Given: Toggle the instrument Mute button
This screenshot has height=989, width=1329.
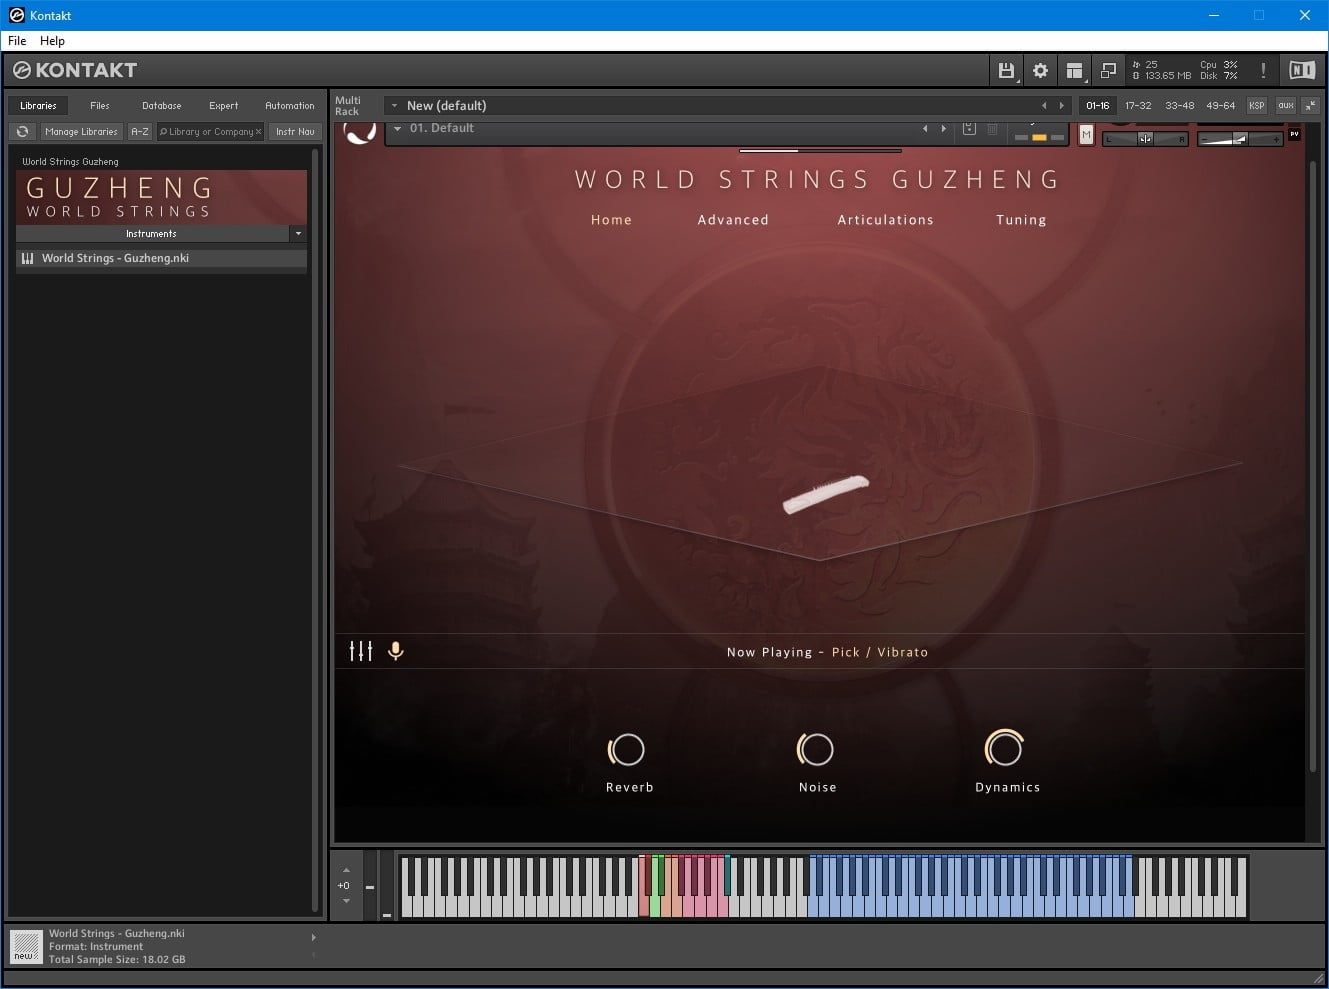Looking at the screenshot, I should click(1086, 135).
